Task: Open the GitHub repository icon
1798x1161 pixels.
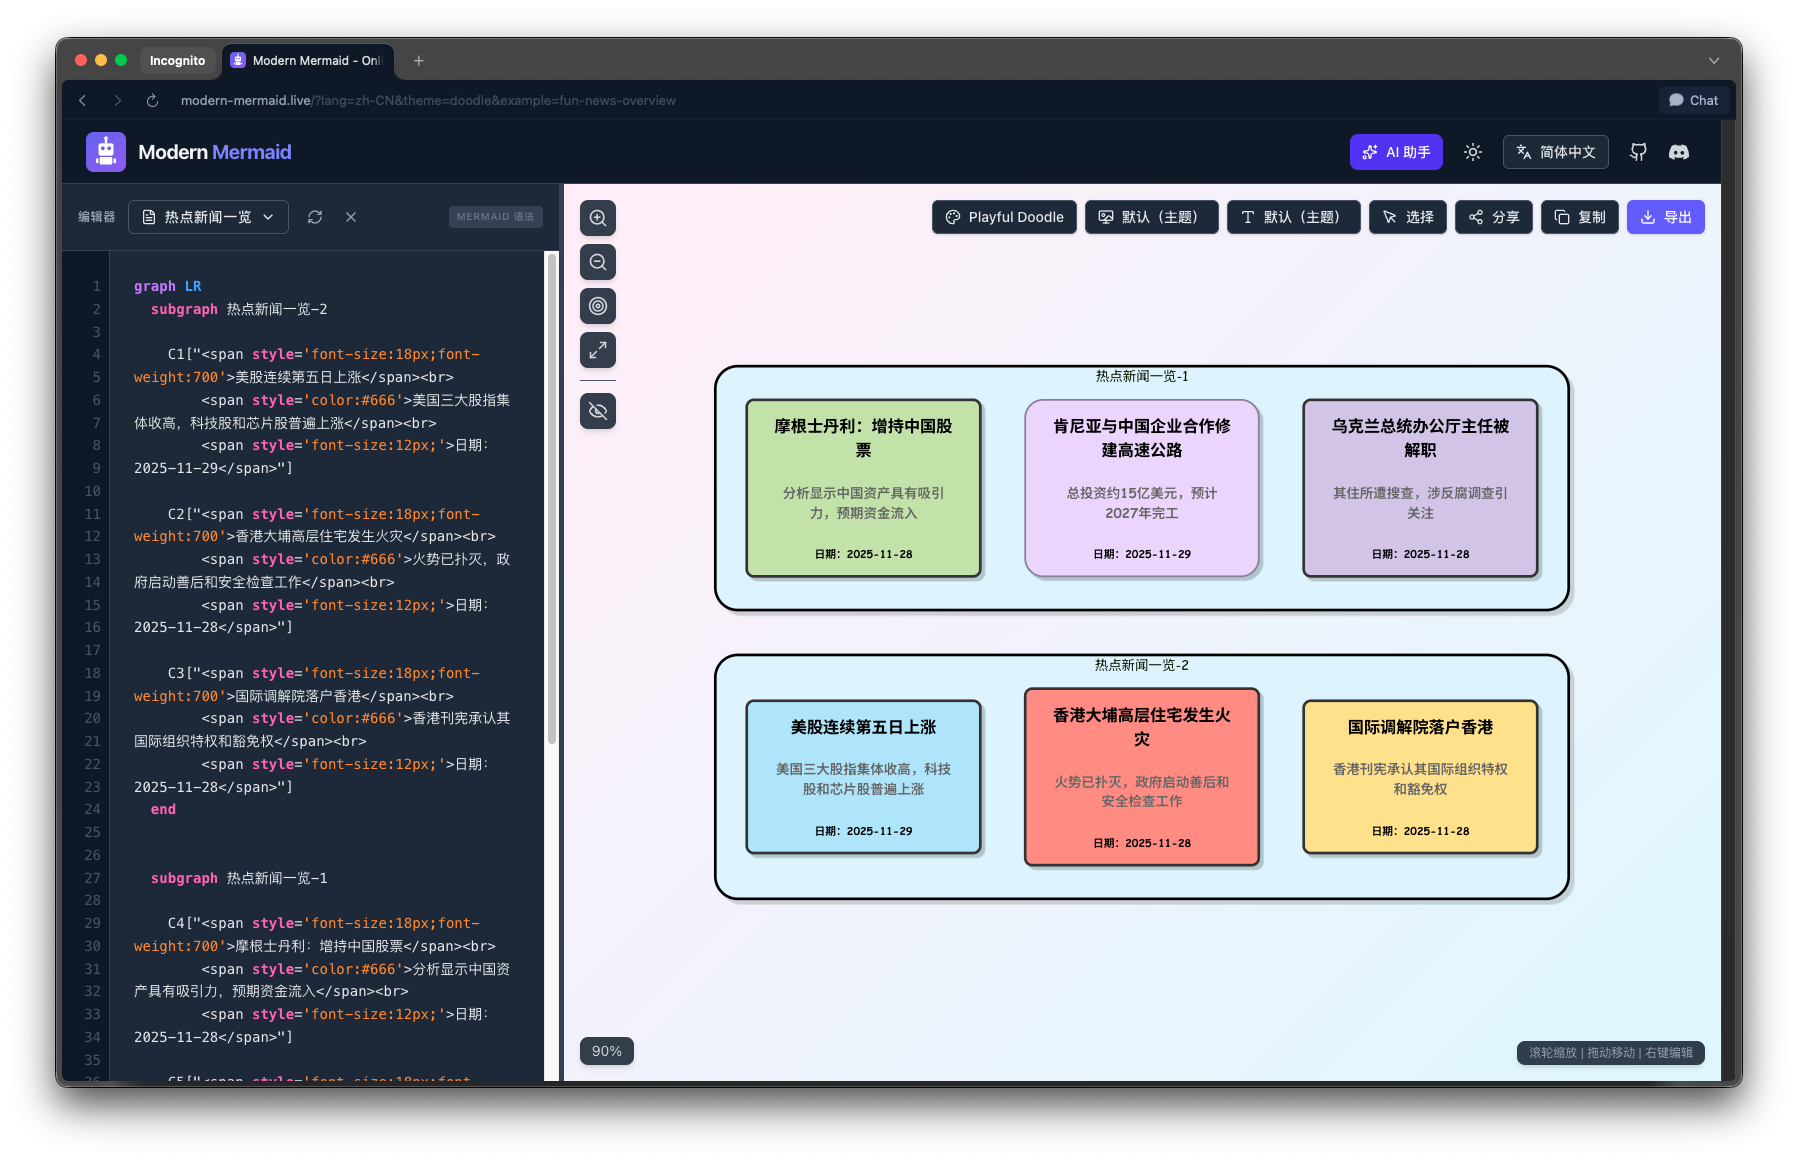Action: [1638, 152]
